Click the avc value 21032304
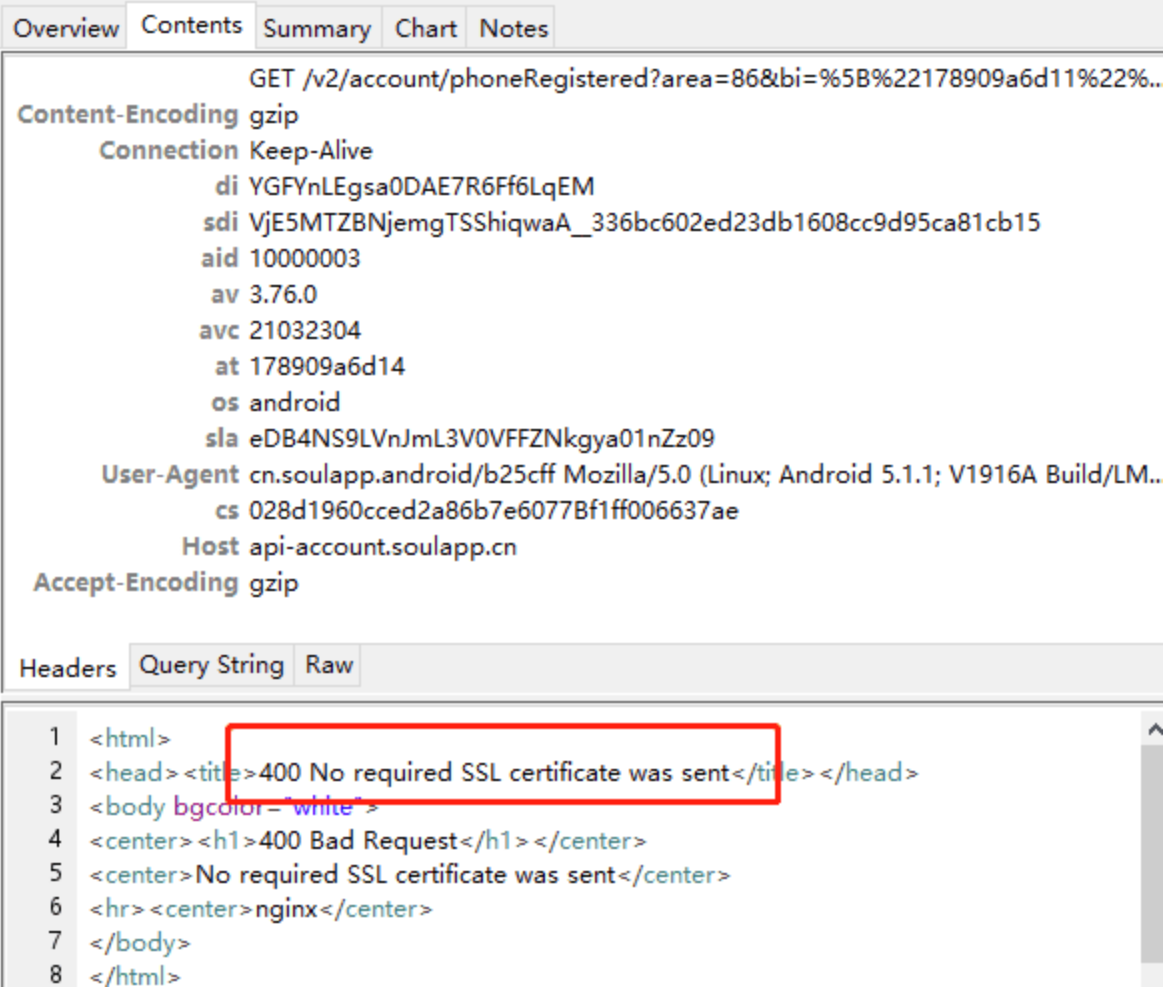1168x998 pixels. [305, 330]
